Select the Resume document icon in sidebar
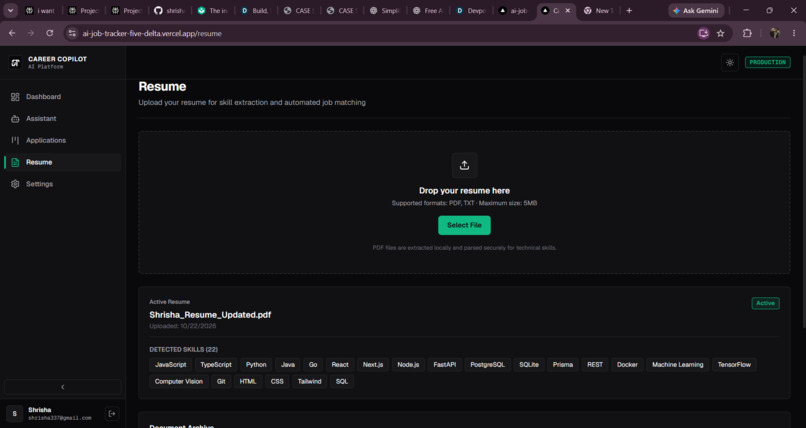Viewport: 806px width, 428px height. [15, 162]
